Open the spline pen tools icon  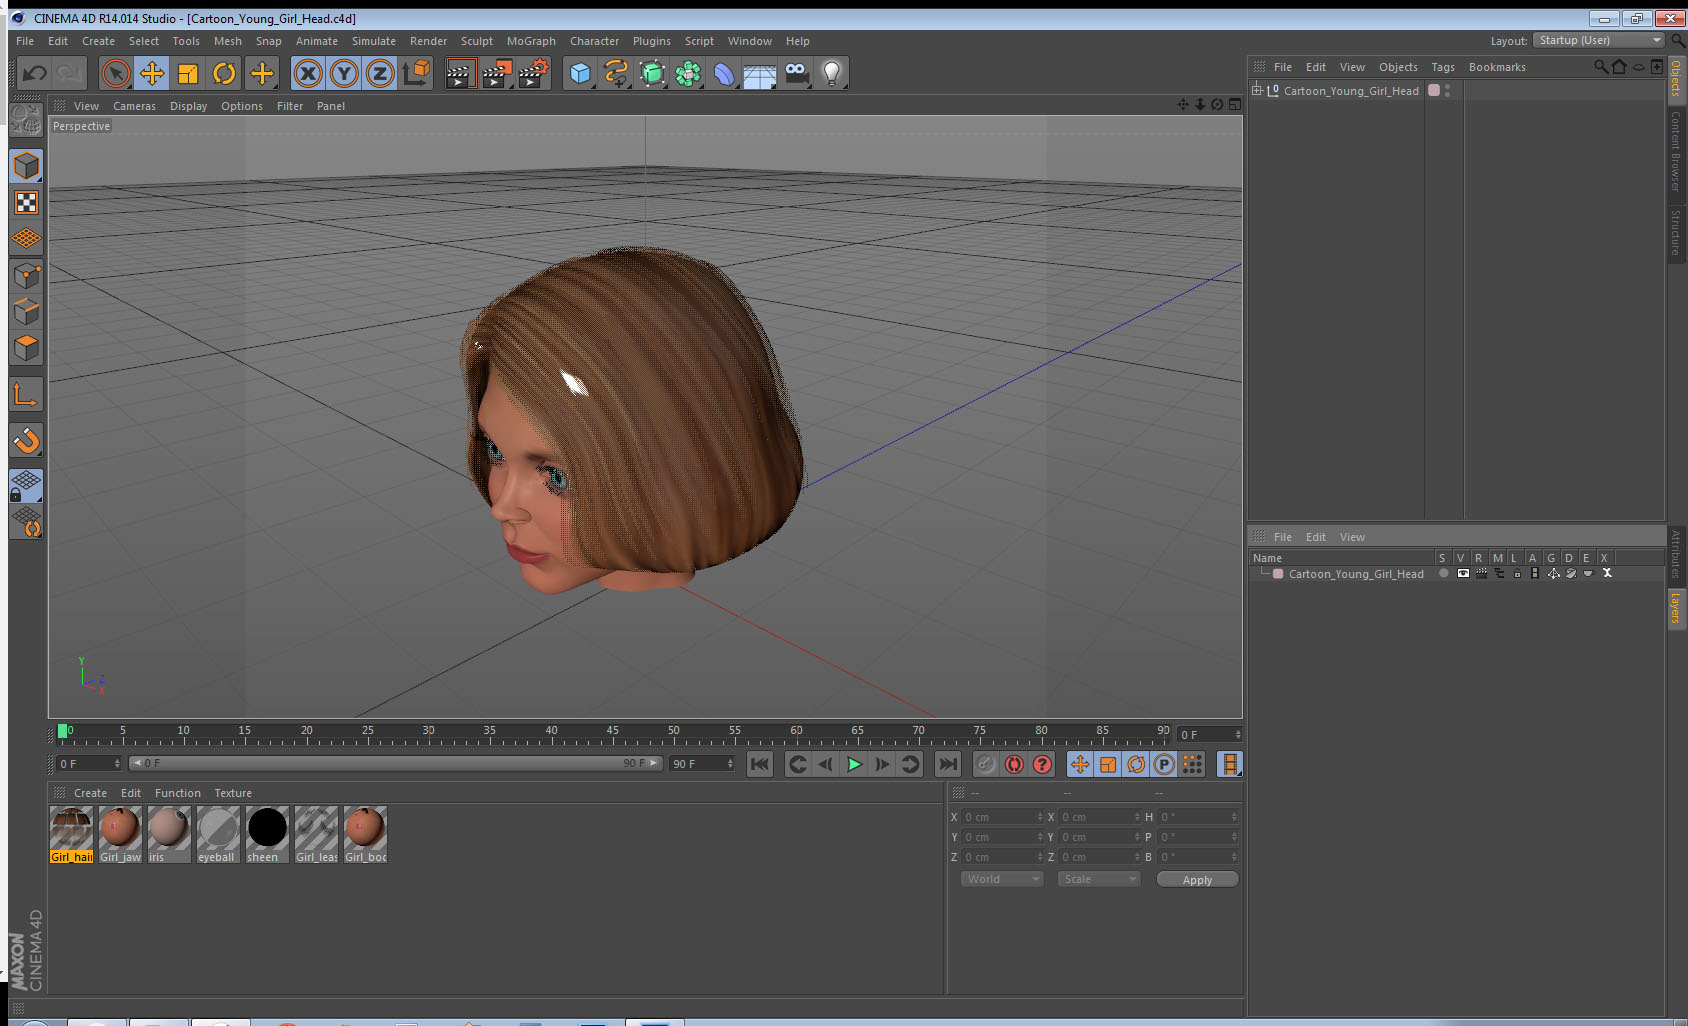click(x=616, y=73)
